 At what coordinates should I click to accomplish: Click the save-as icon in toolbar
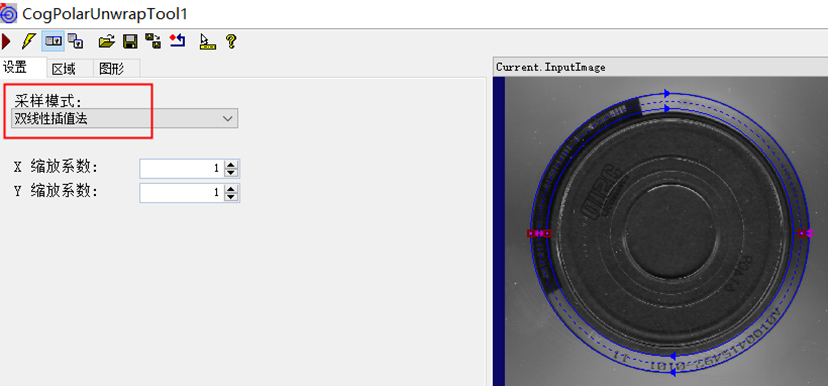154,41
